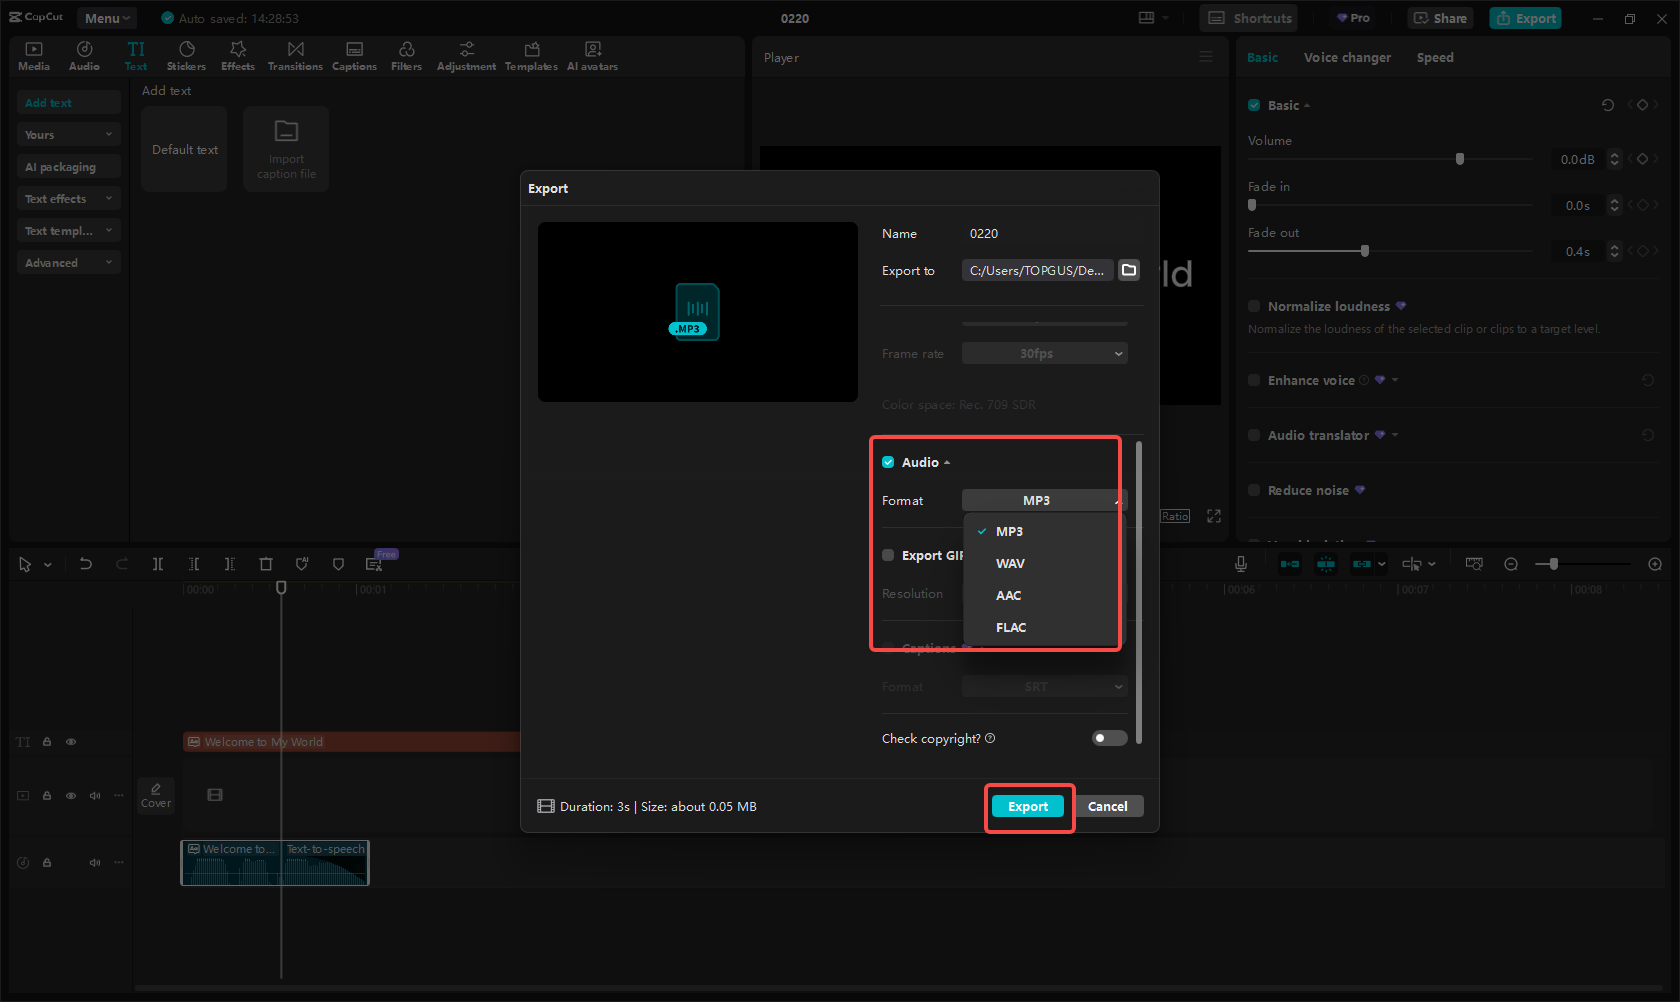Viewport: 1680px width, 1002px height.
Task: Expand the Advanced text category
Action: [68, 262]
